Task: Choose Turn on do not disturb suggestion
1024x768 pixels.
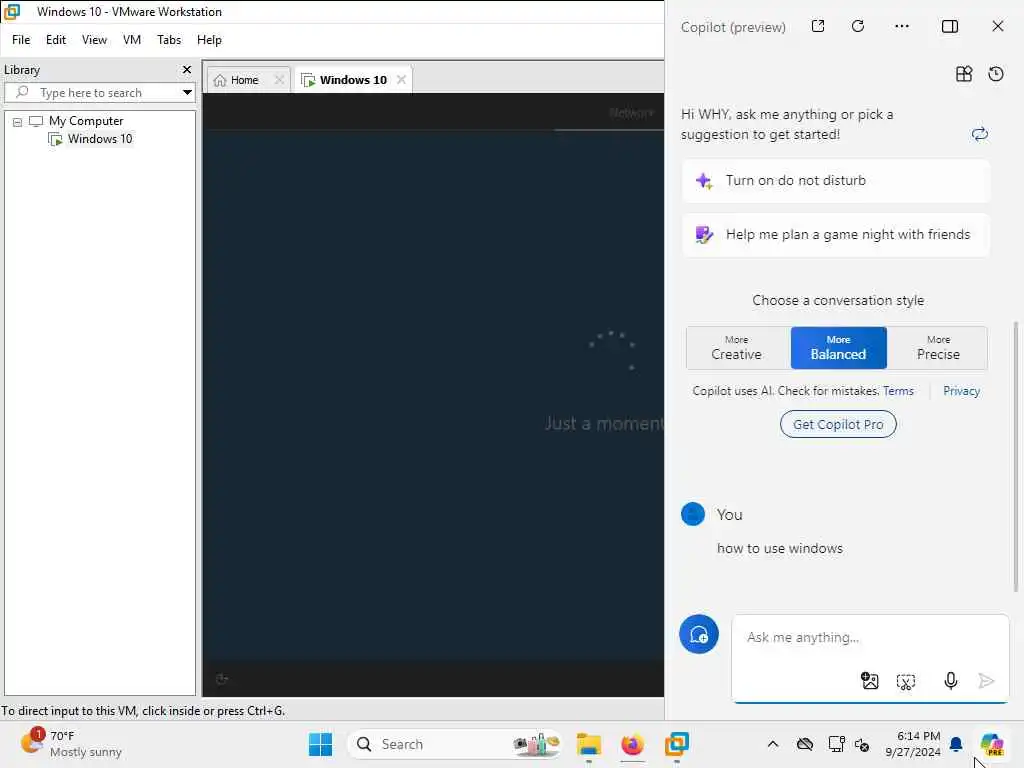Action: pos(836,181)
